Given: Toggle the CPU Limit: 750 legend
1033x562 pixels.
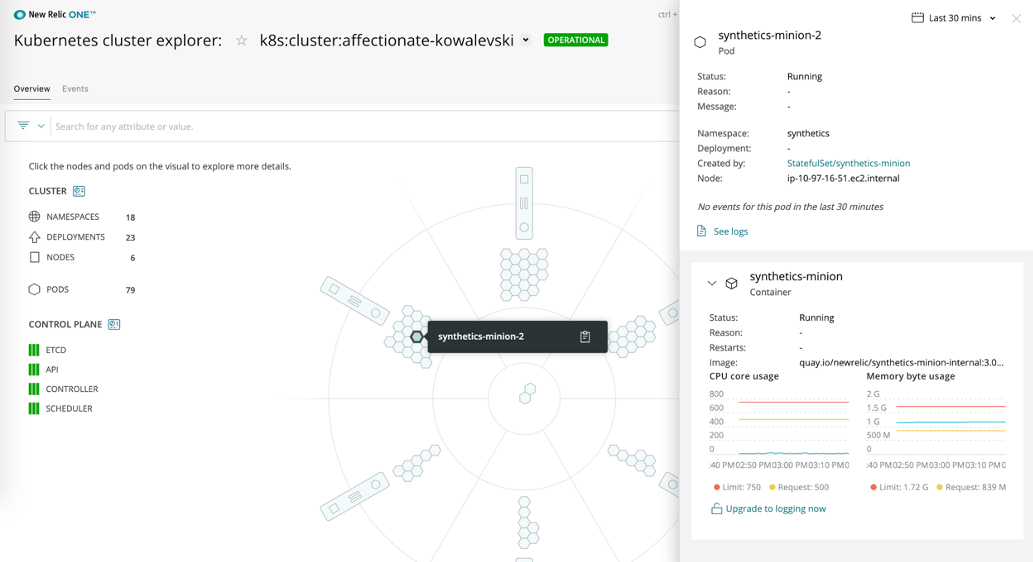Looking at the screenshot, I should (737, 488).
